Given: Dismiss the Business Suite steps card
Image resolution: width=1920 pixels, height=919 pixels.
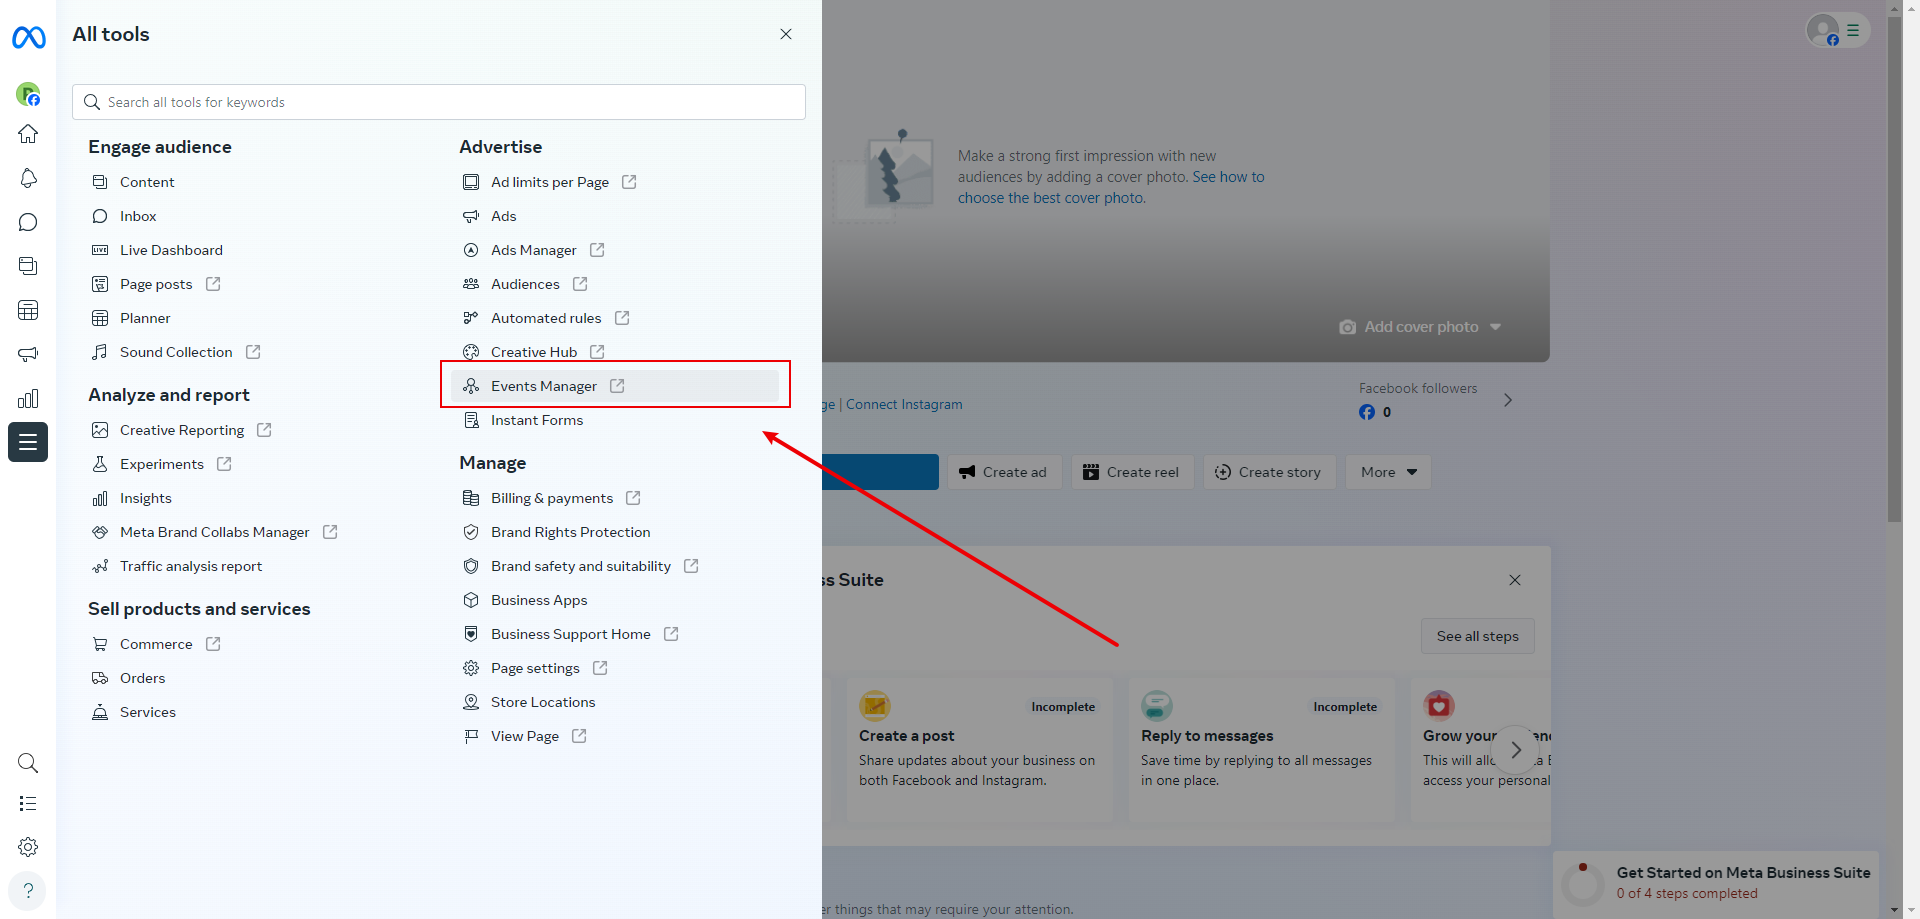Looking at the screenshot, I should pos(1515,580).
